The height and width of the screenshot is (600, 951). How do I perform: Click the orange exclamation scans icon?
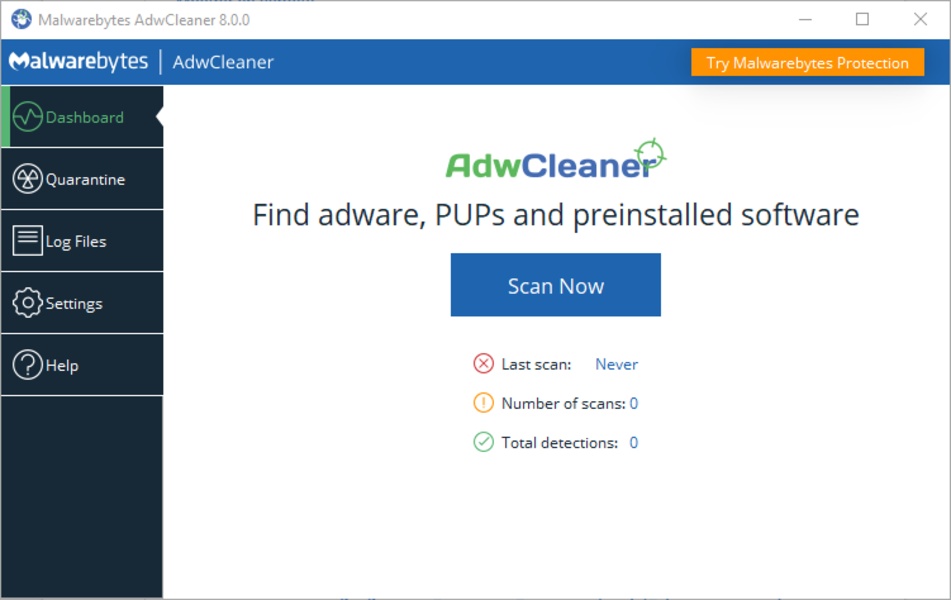(483, 403)
